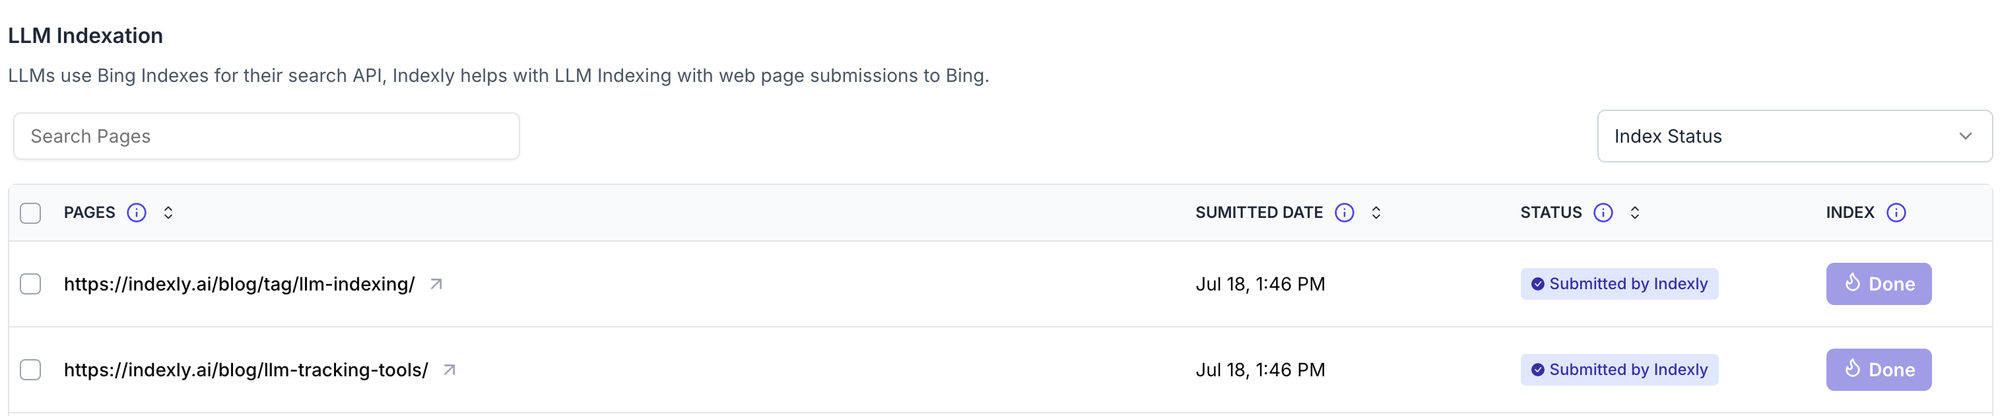
Task: Click the info icon beside STATUS header
Action: pyautogui.click(x=1603, y=213)
